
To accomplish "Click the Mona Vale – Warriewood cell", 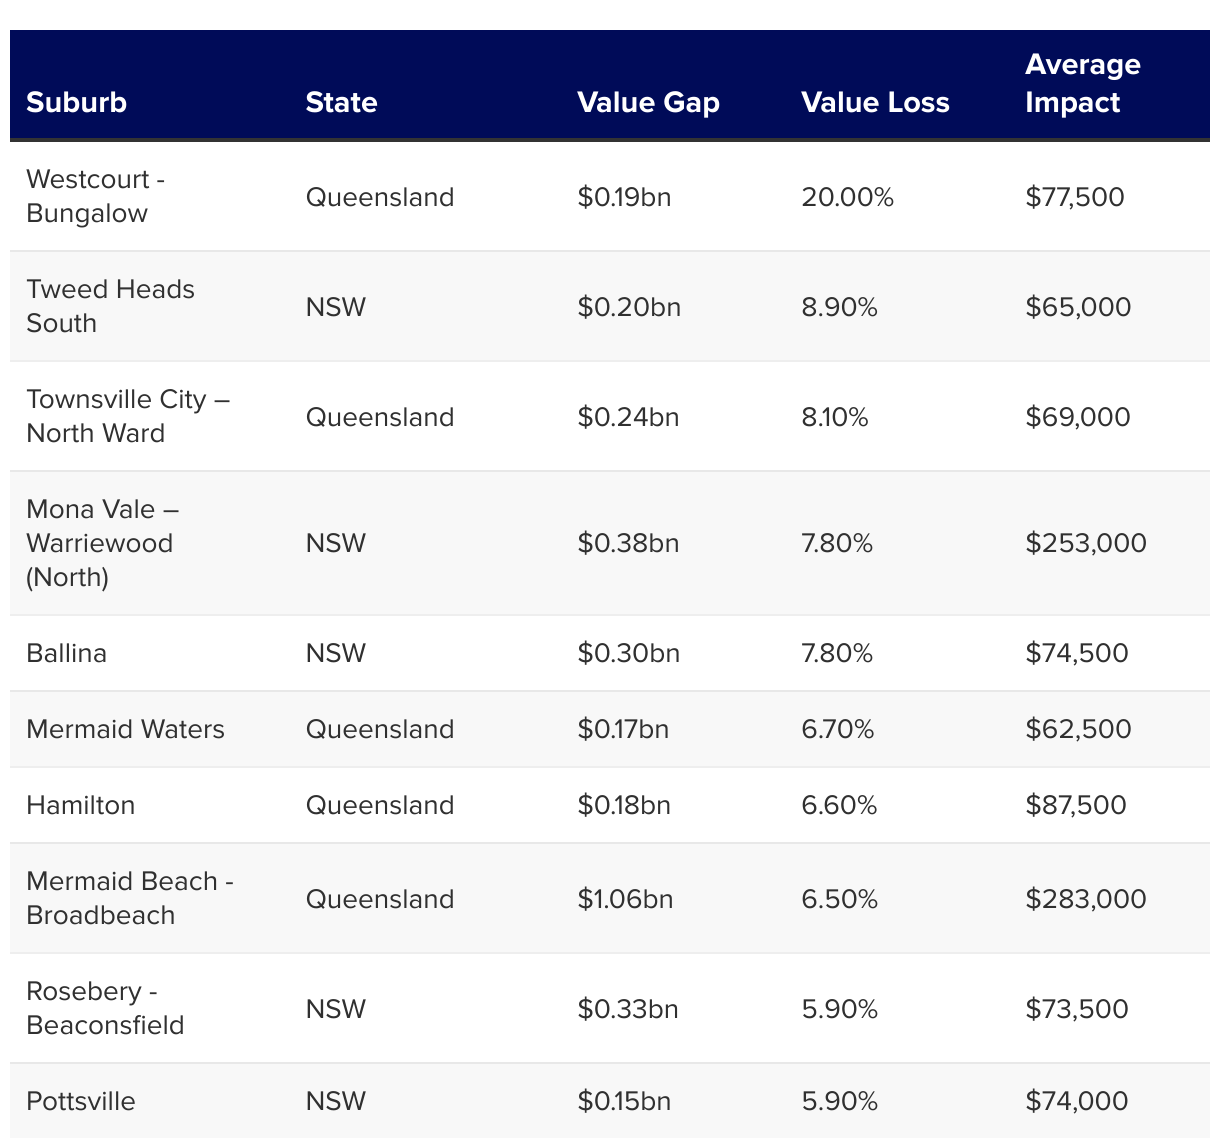I will [x=102, y=543].
